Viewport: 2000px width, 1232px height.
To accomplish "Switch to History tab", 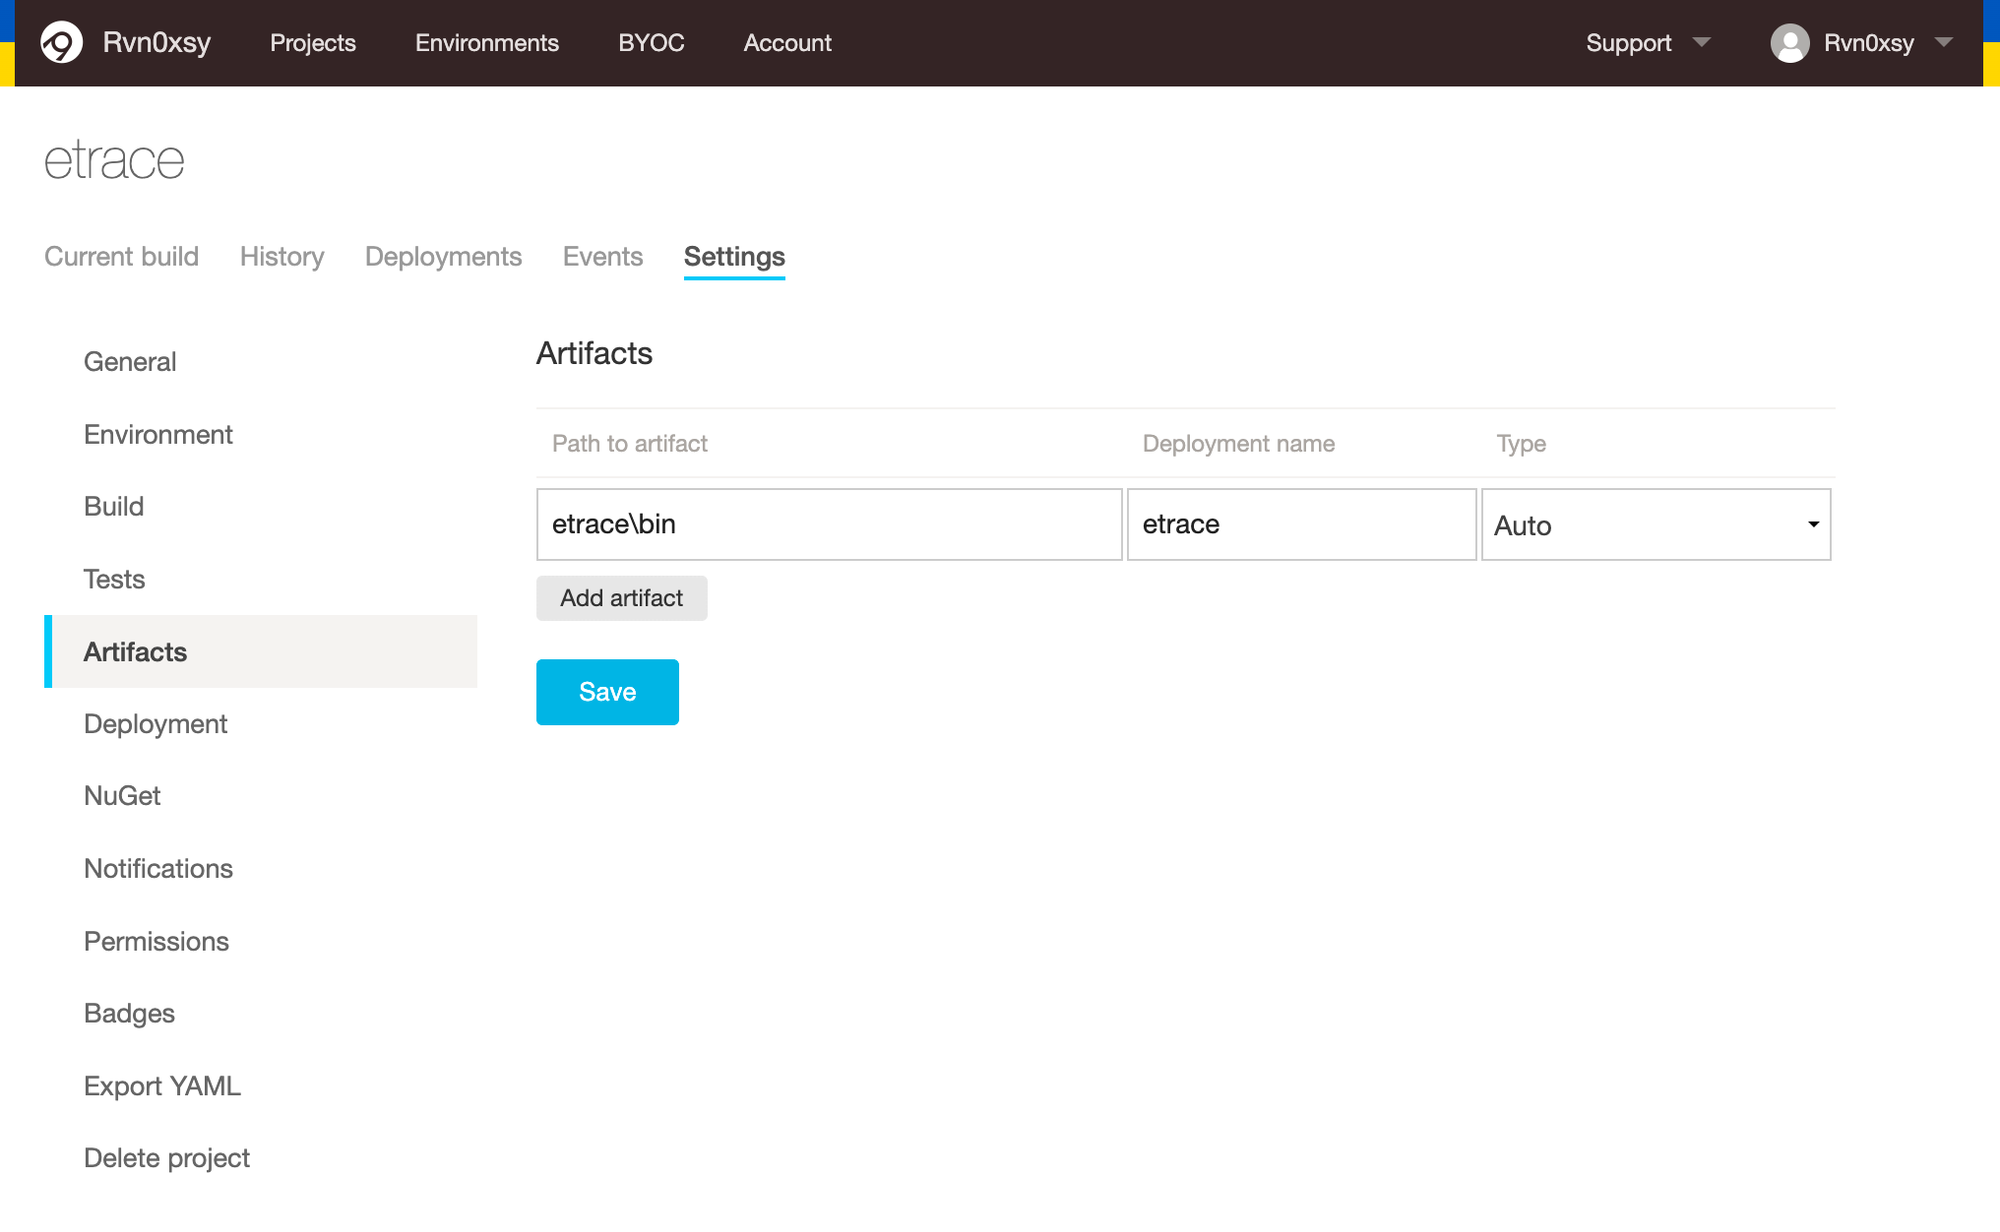I will (282, 257).
